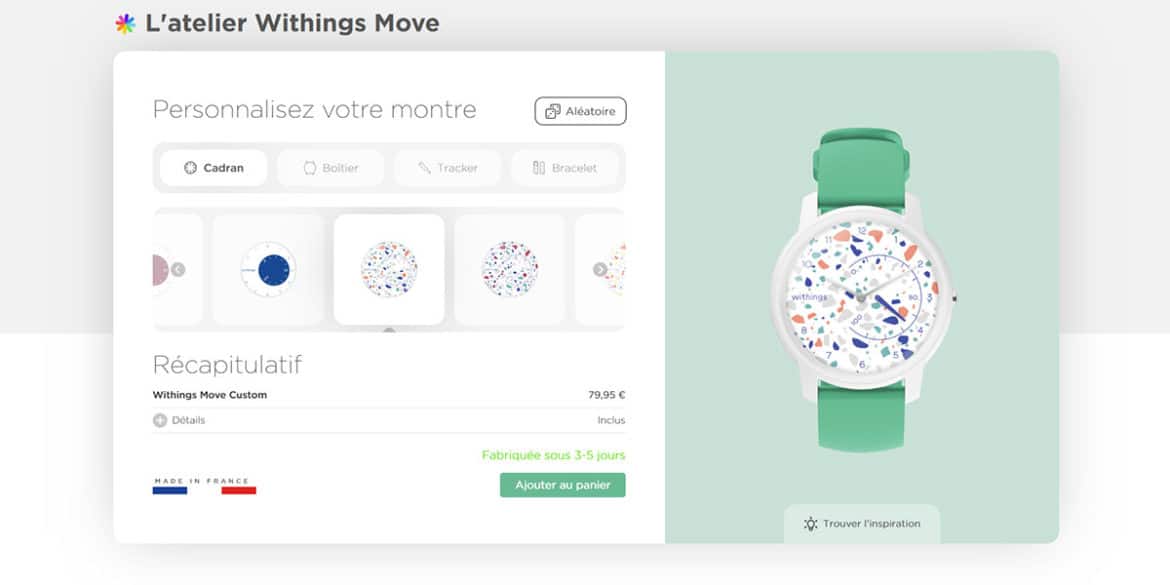Click the lightbulb icon for inspiration
1170x585 pixels.
(x=810, y=524)
